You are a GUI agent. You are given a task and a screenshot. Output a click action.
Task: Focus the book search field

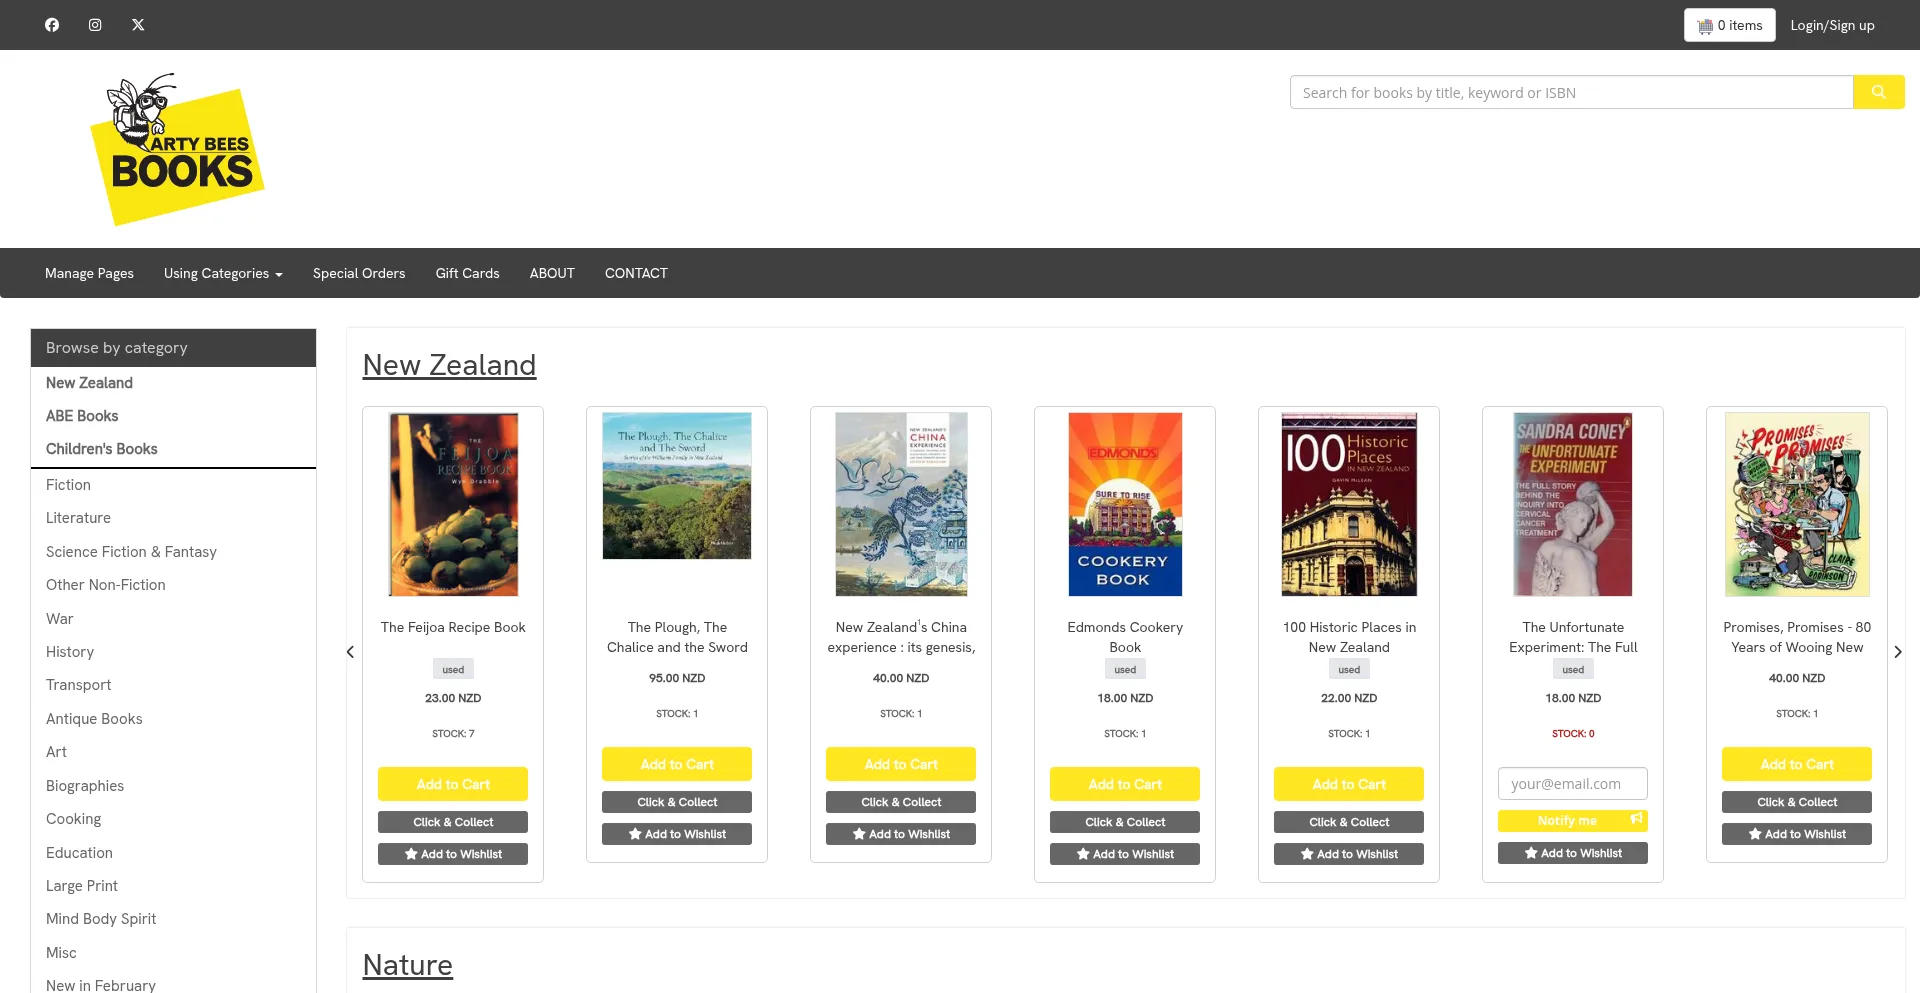coord(1571,92)
